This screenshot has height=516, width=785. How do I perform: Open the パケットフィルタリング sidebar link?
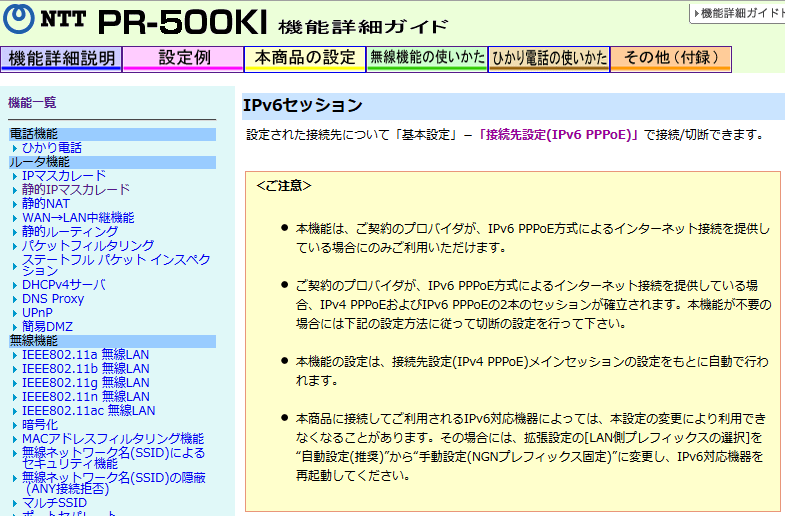[x=88, y=246]
